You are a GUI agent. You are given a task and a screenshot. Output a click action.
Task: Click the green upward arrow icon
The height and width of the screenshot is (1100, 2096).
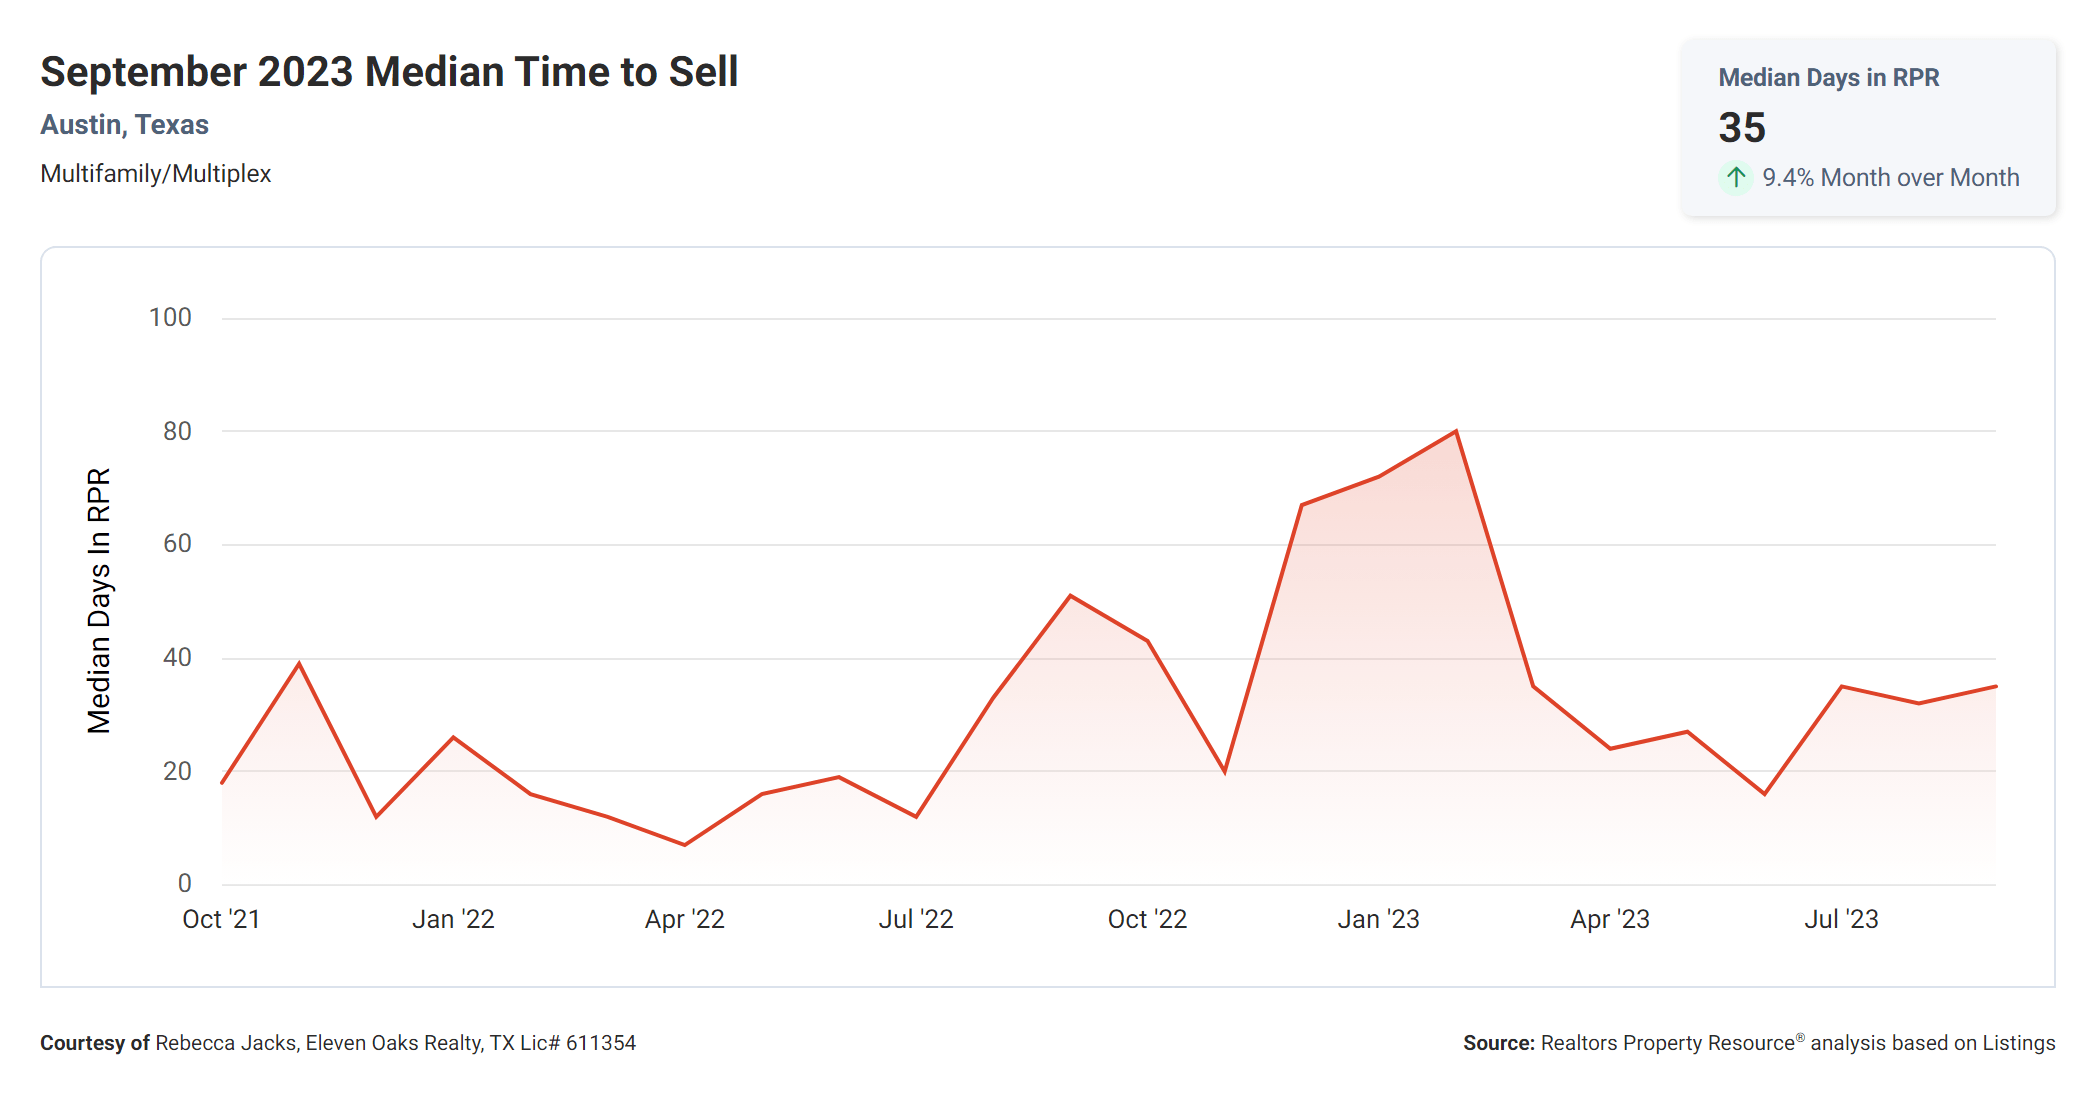coord(1736,178)
